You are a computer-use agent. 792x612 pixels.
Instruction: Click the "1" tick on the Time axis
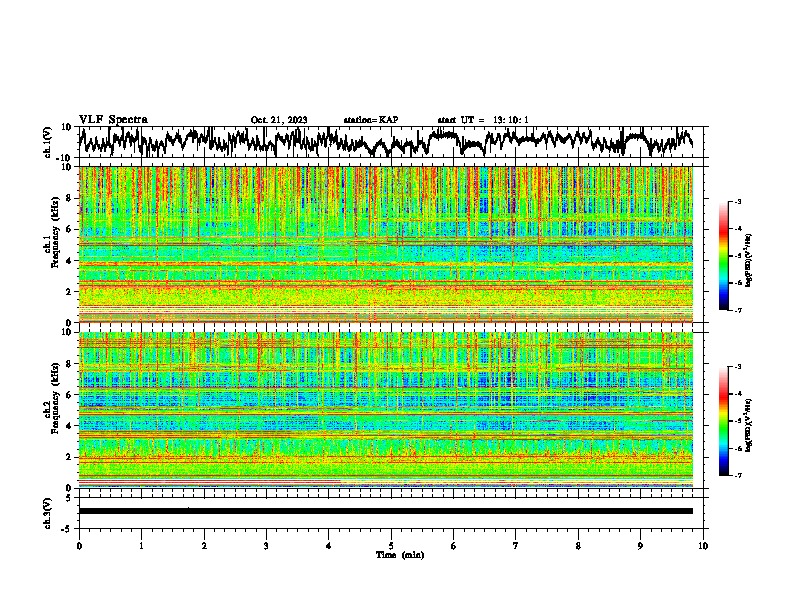pyautogui.click(x=141, y=546)
